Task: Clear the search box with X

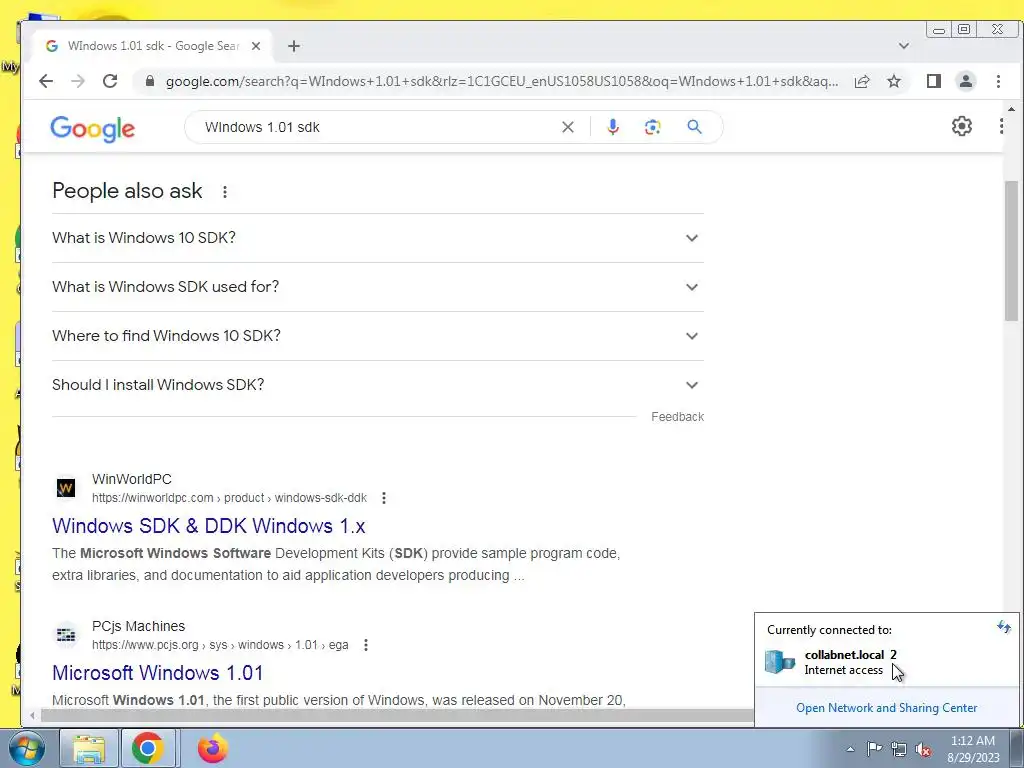Action: (x=568, y=127)
